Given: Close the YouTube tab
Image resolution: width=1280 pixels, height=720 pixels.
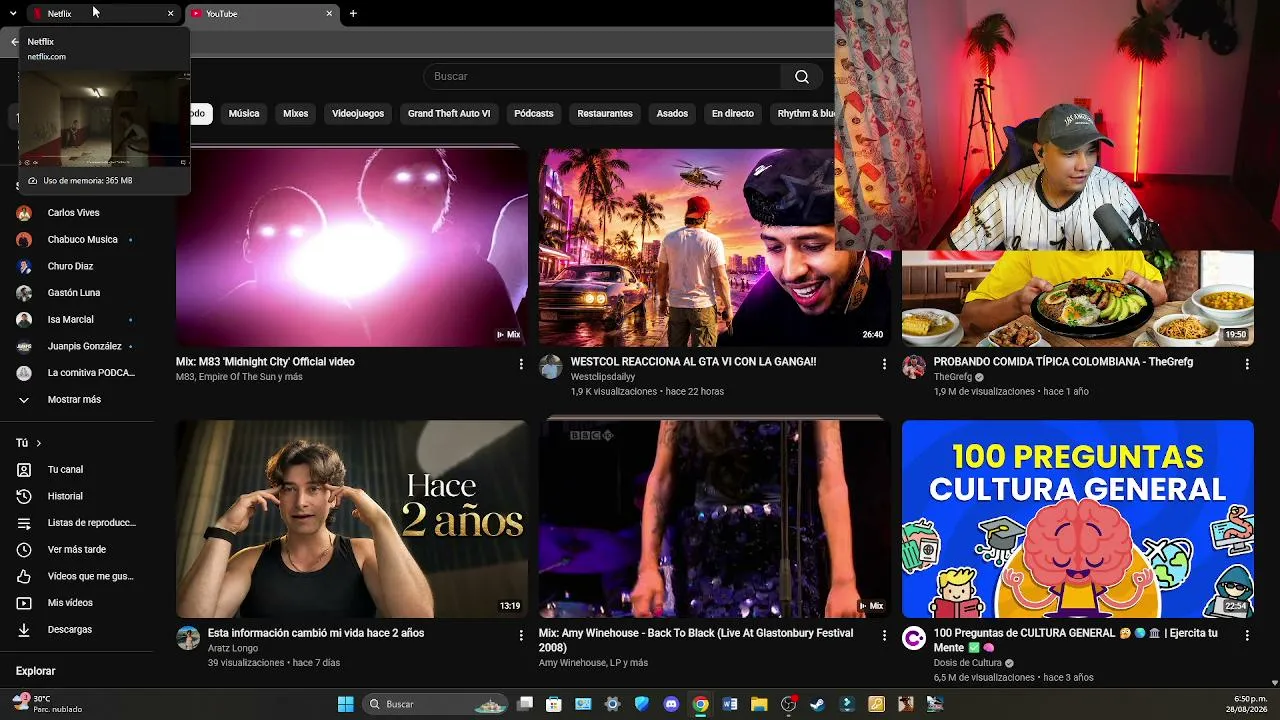Looking at the screenshot, I should pos(329,14).
